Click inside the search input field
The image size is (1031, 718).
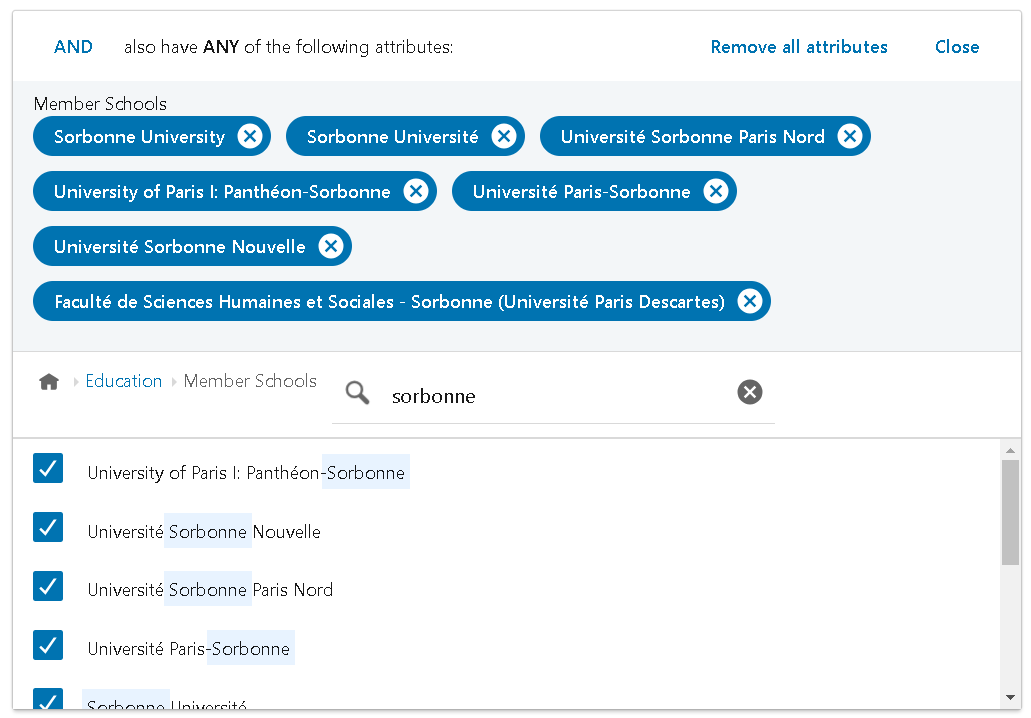coord(550,396)
